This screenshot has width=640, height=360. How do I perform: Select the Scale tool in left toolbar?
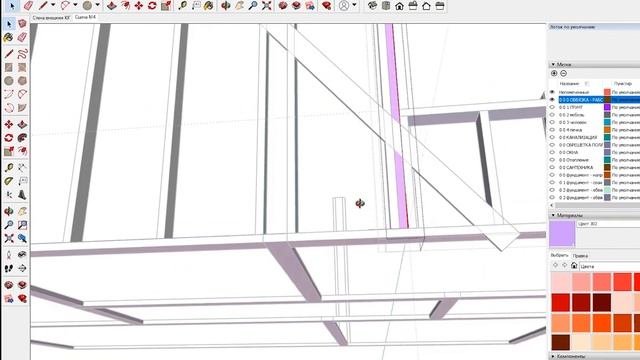click(9, 151)
